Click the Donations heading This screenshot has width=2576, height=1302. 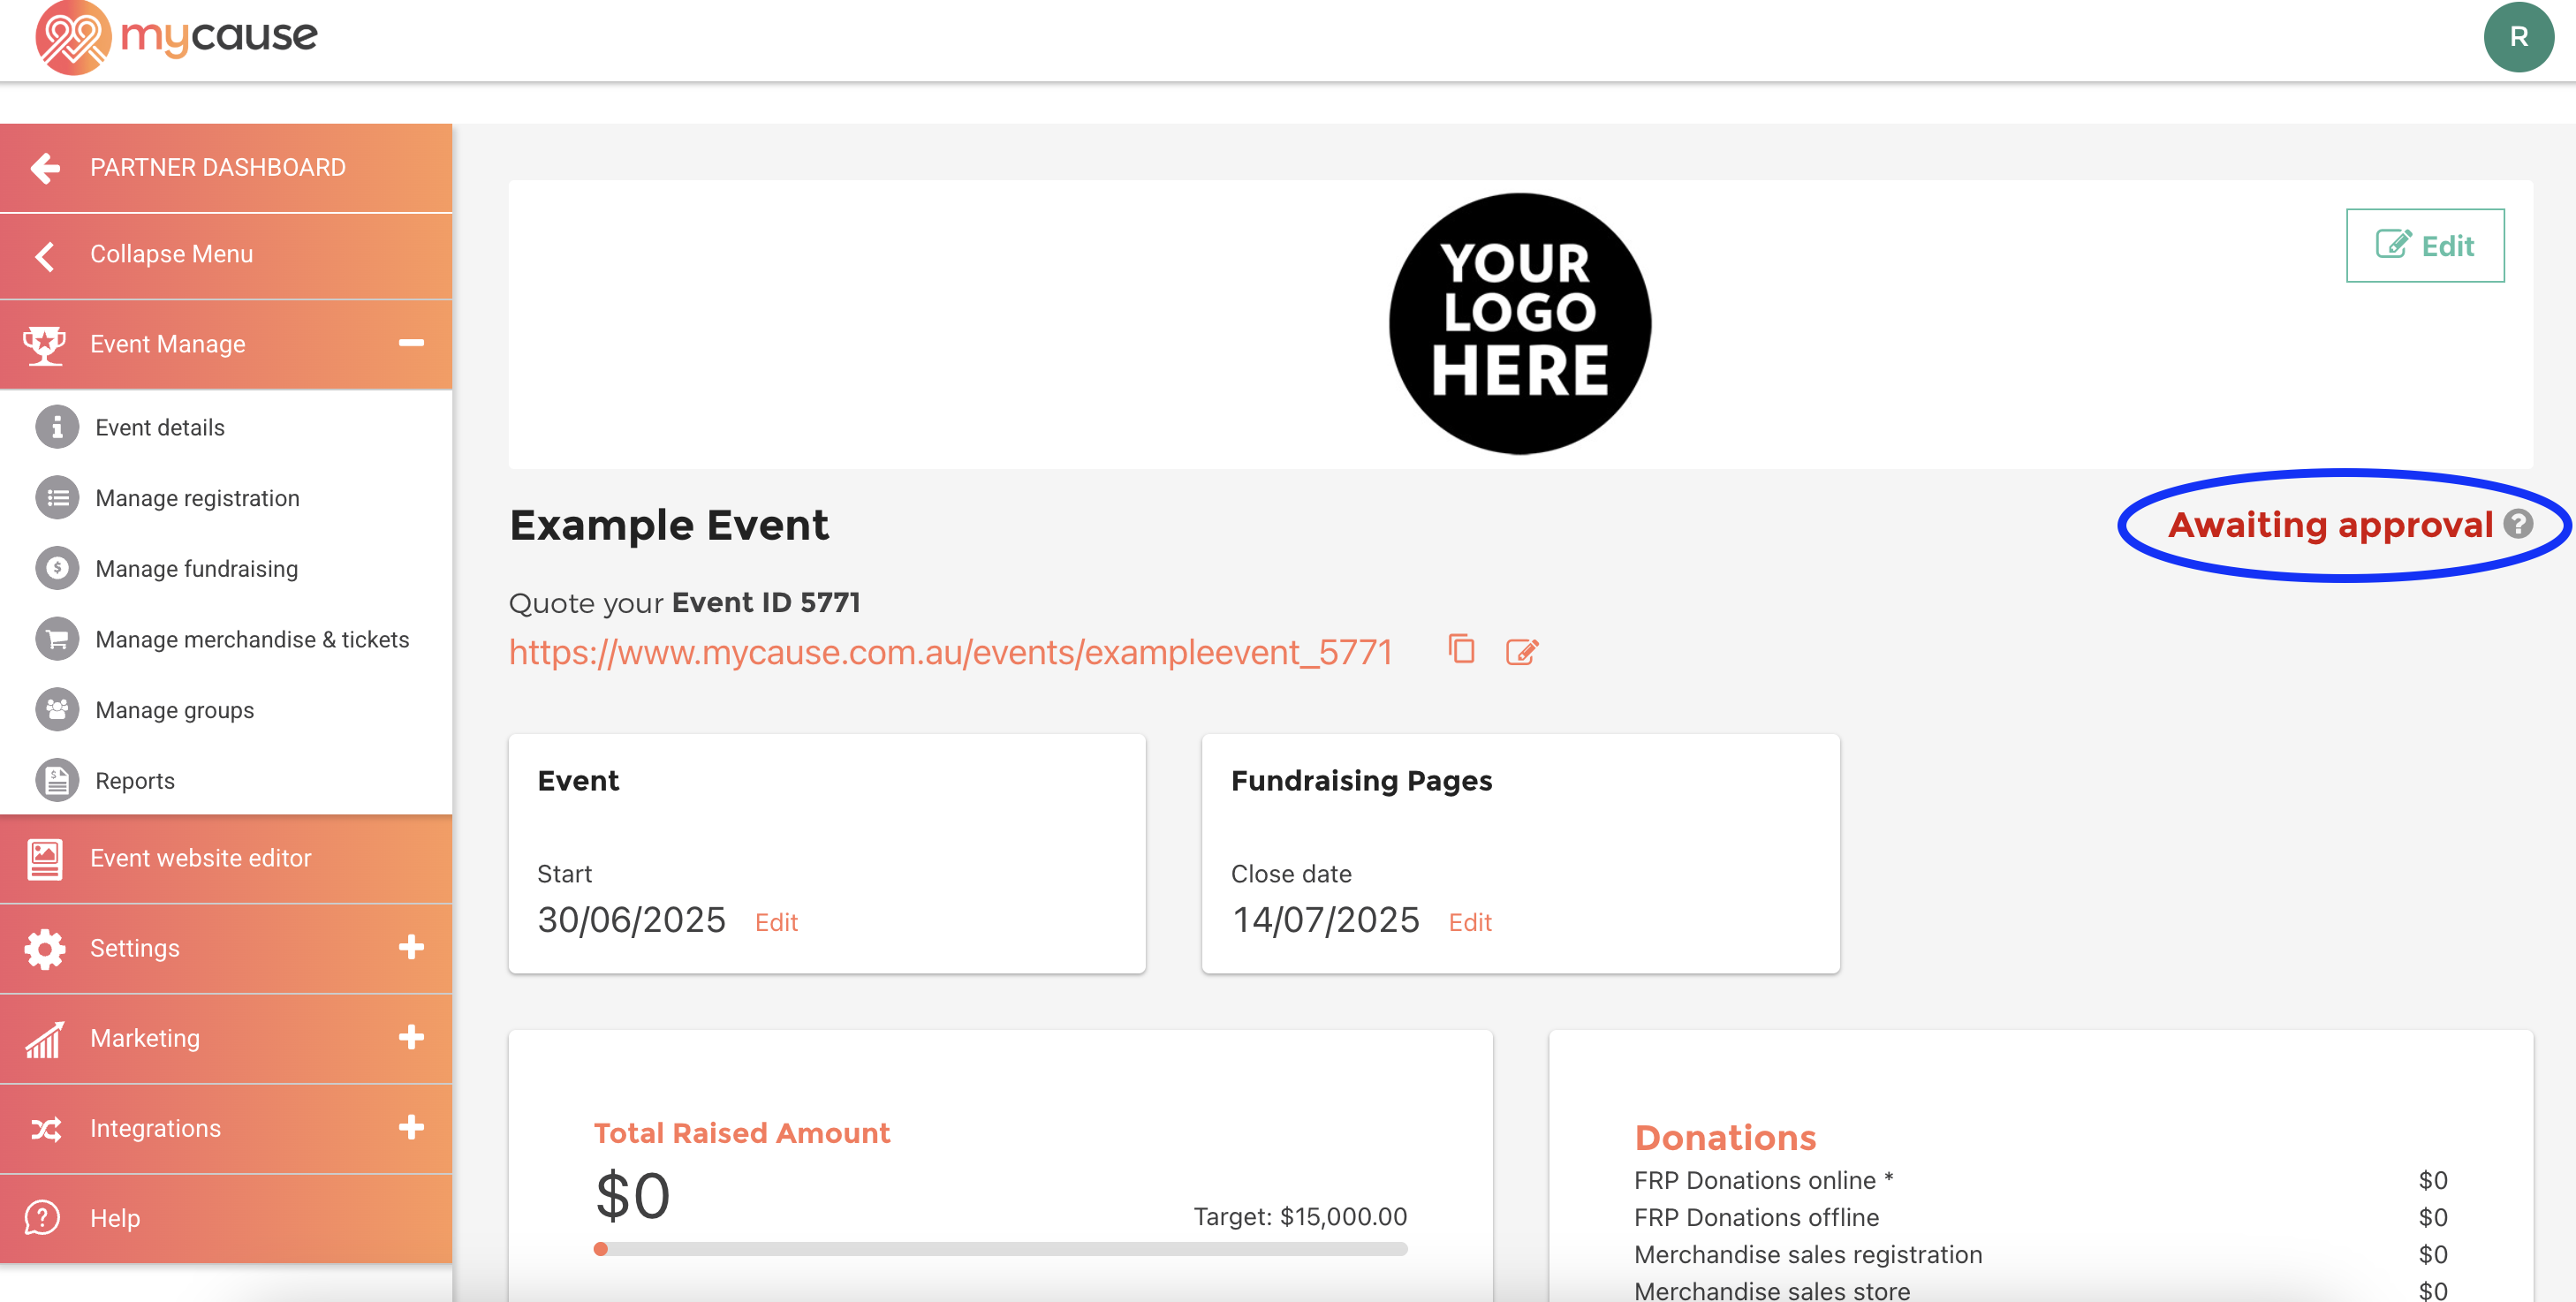tap(1725, 1138)
